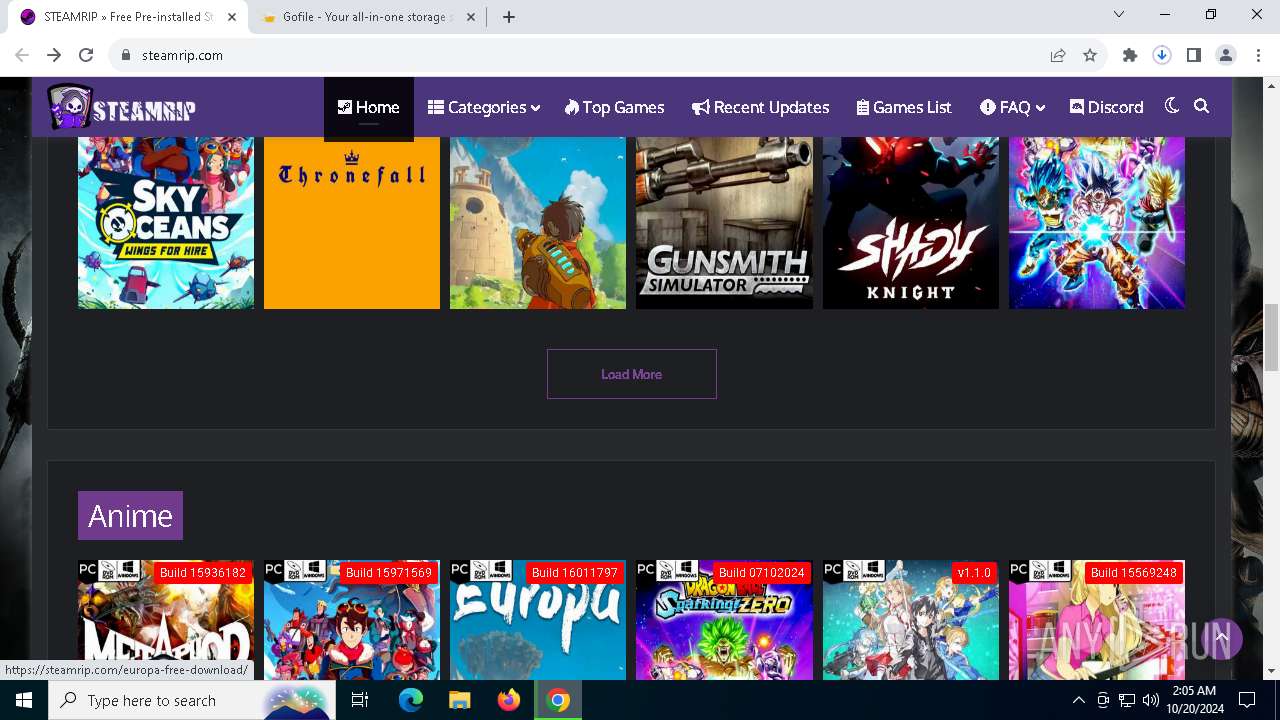The height and width of the screenshot is (720, 1280).
Task: Show hidden system tray icons
Action: point(1078,700)
